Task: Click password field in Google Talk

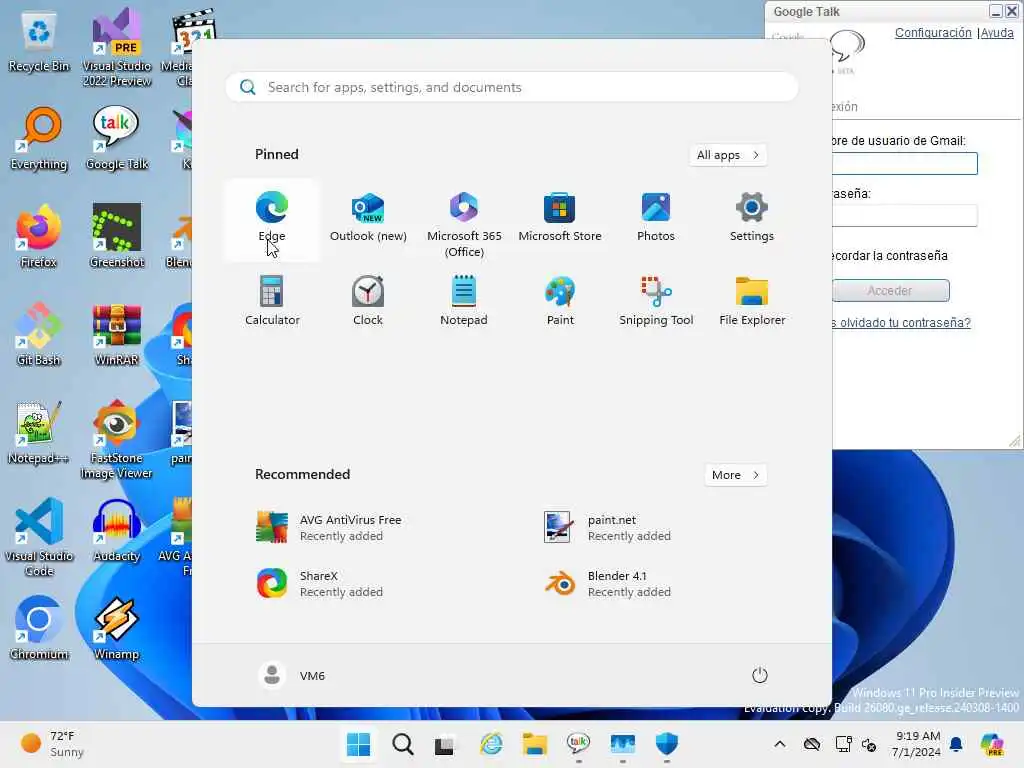Action: [904, 216]
